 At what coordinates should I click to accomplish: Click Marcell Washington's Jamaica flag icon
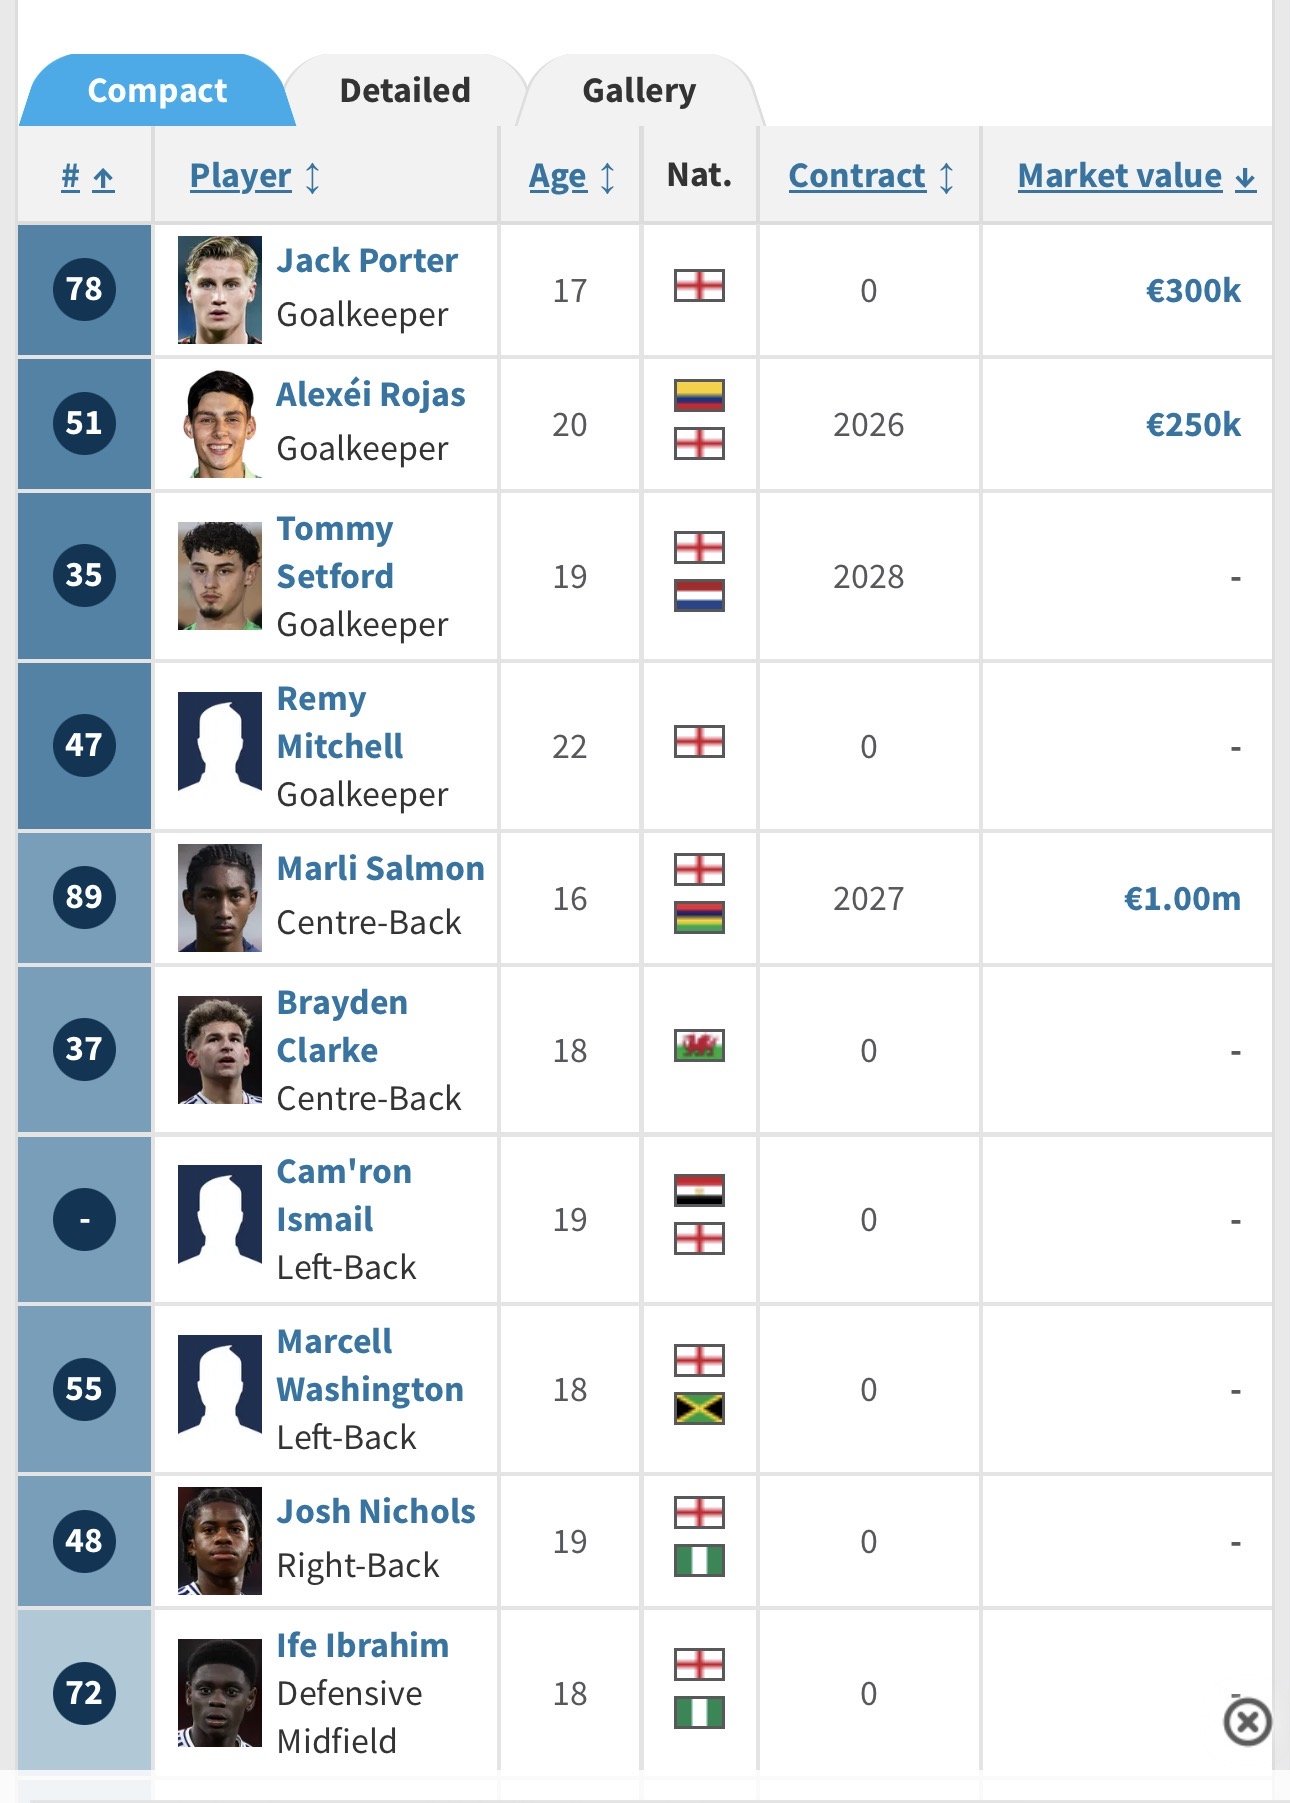[699, 1409]
